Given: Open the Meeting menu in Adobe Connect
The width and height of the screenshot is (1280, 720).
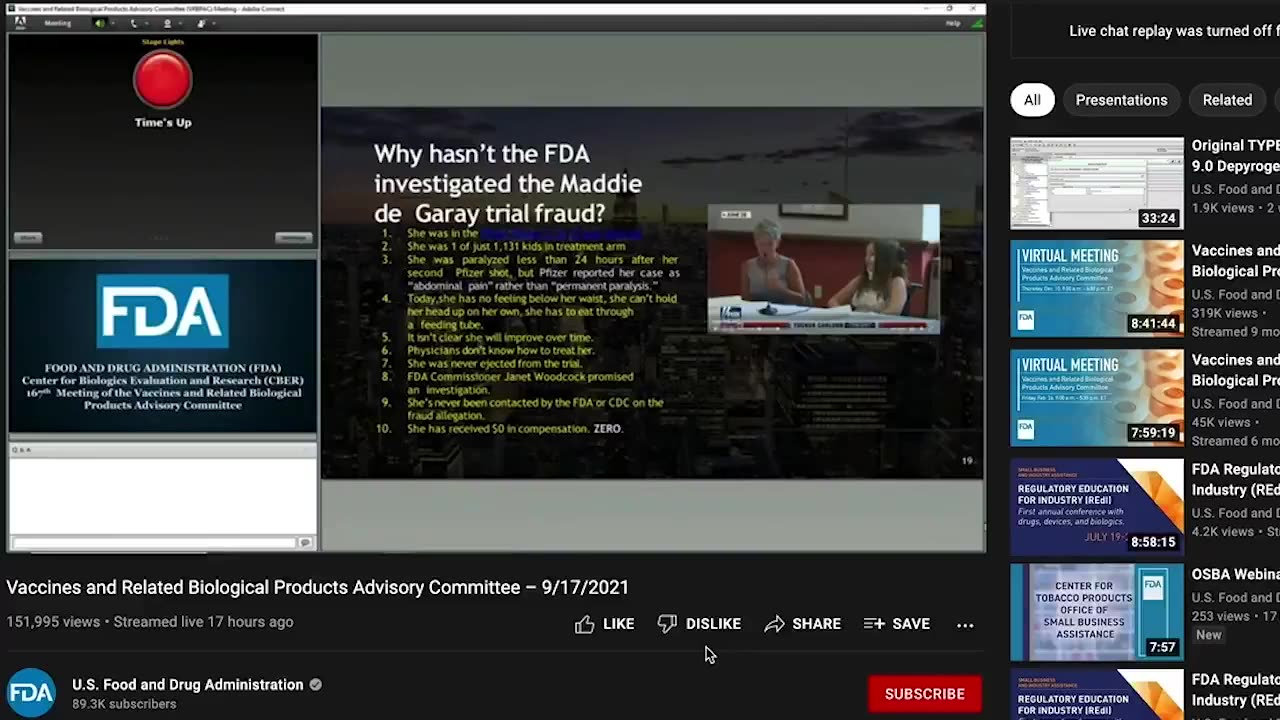Looking at the screenshot, I should tap(57, 23).
